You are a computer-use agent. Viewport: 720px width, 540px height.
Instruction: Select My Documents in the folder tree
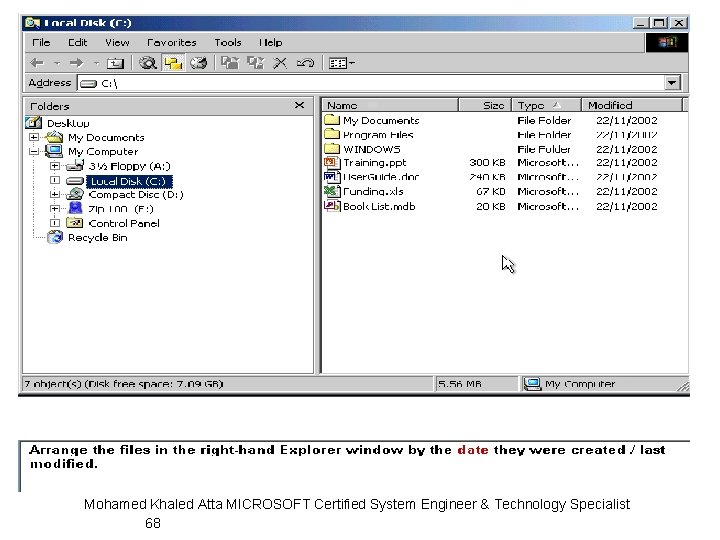click(106, 137)
